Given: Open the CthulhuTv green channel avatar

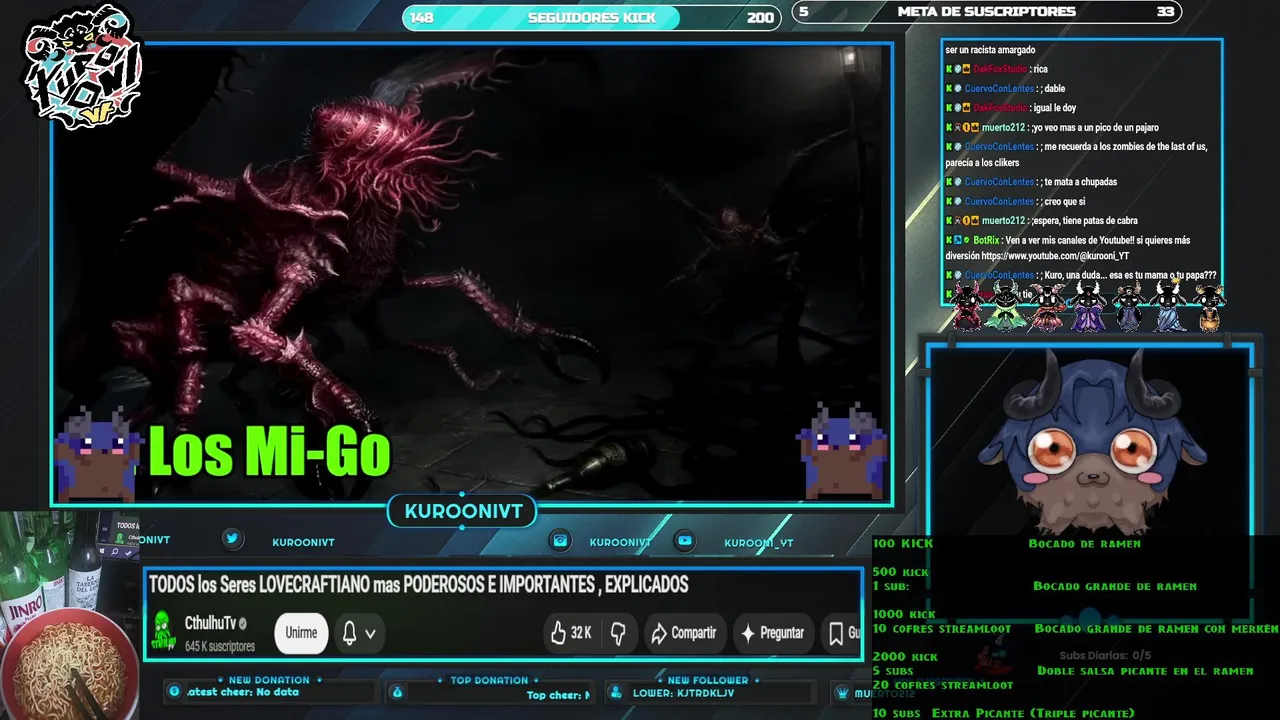Looking at the screenshot, I should 163,632.
